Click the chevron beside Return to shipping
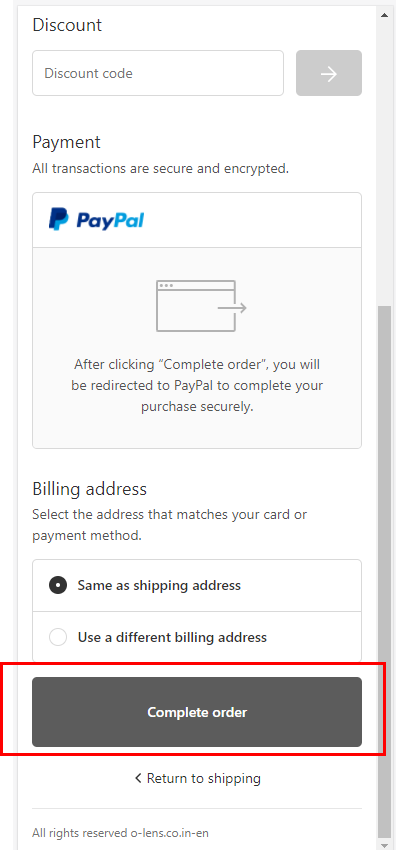The width and height of the screenshot is (396, 850). click(x=138, y=778)
